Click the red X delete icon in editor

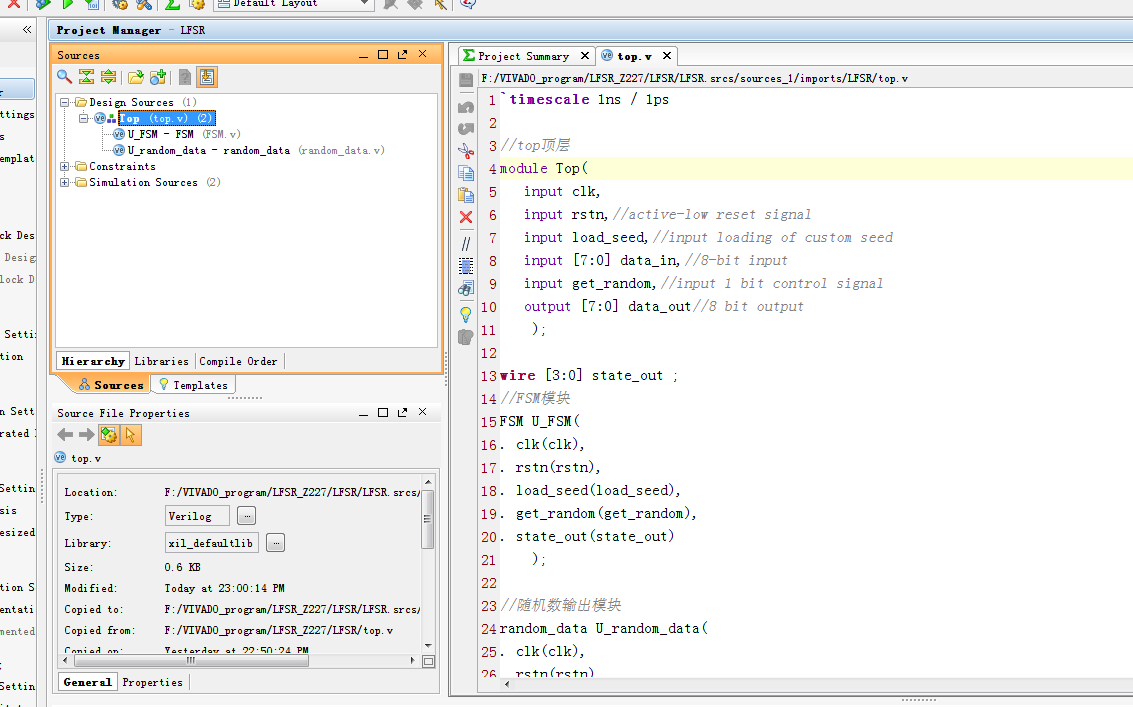coord(466,217)
